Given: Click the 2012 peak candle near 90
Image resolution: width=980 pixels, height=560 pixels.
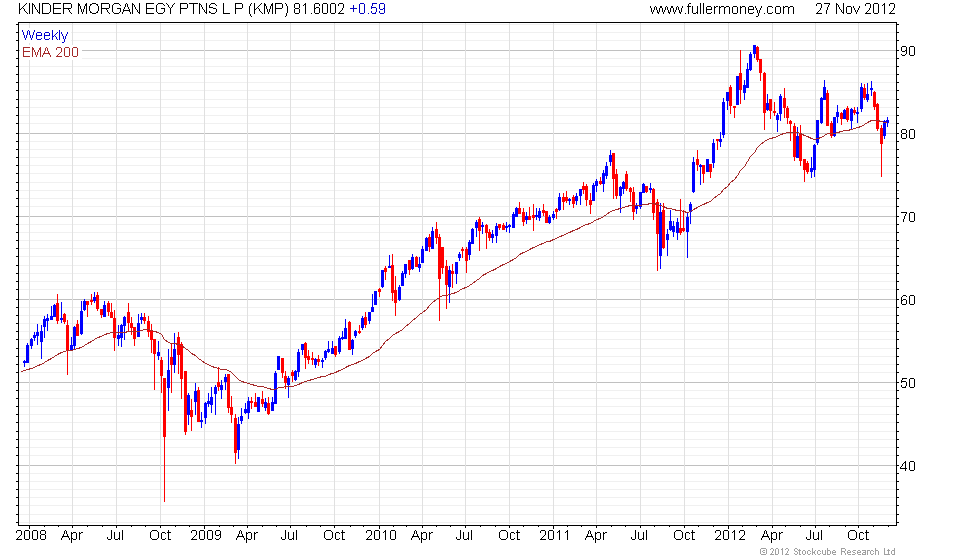Looking at the screenshot, I should pyautogui.click(x=755, y=50).
